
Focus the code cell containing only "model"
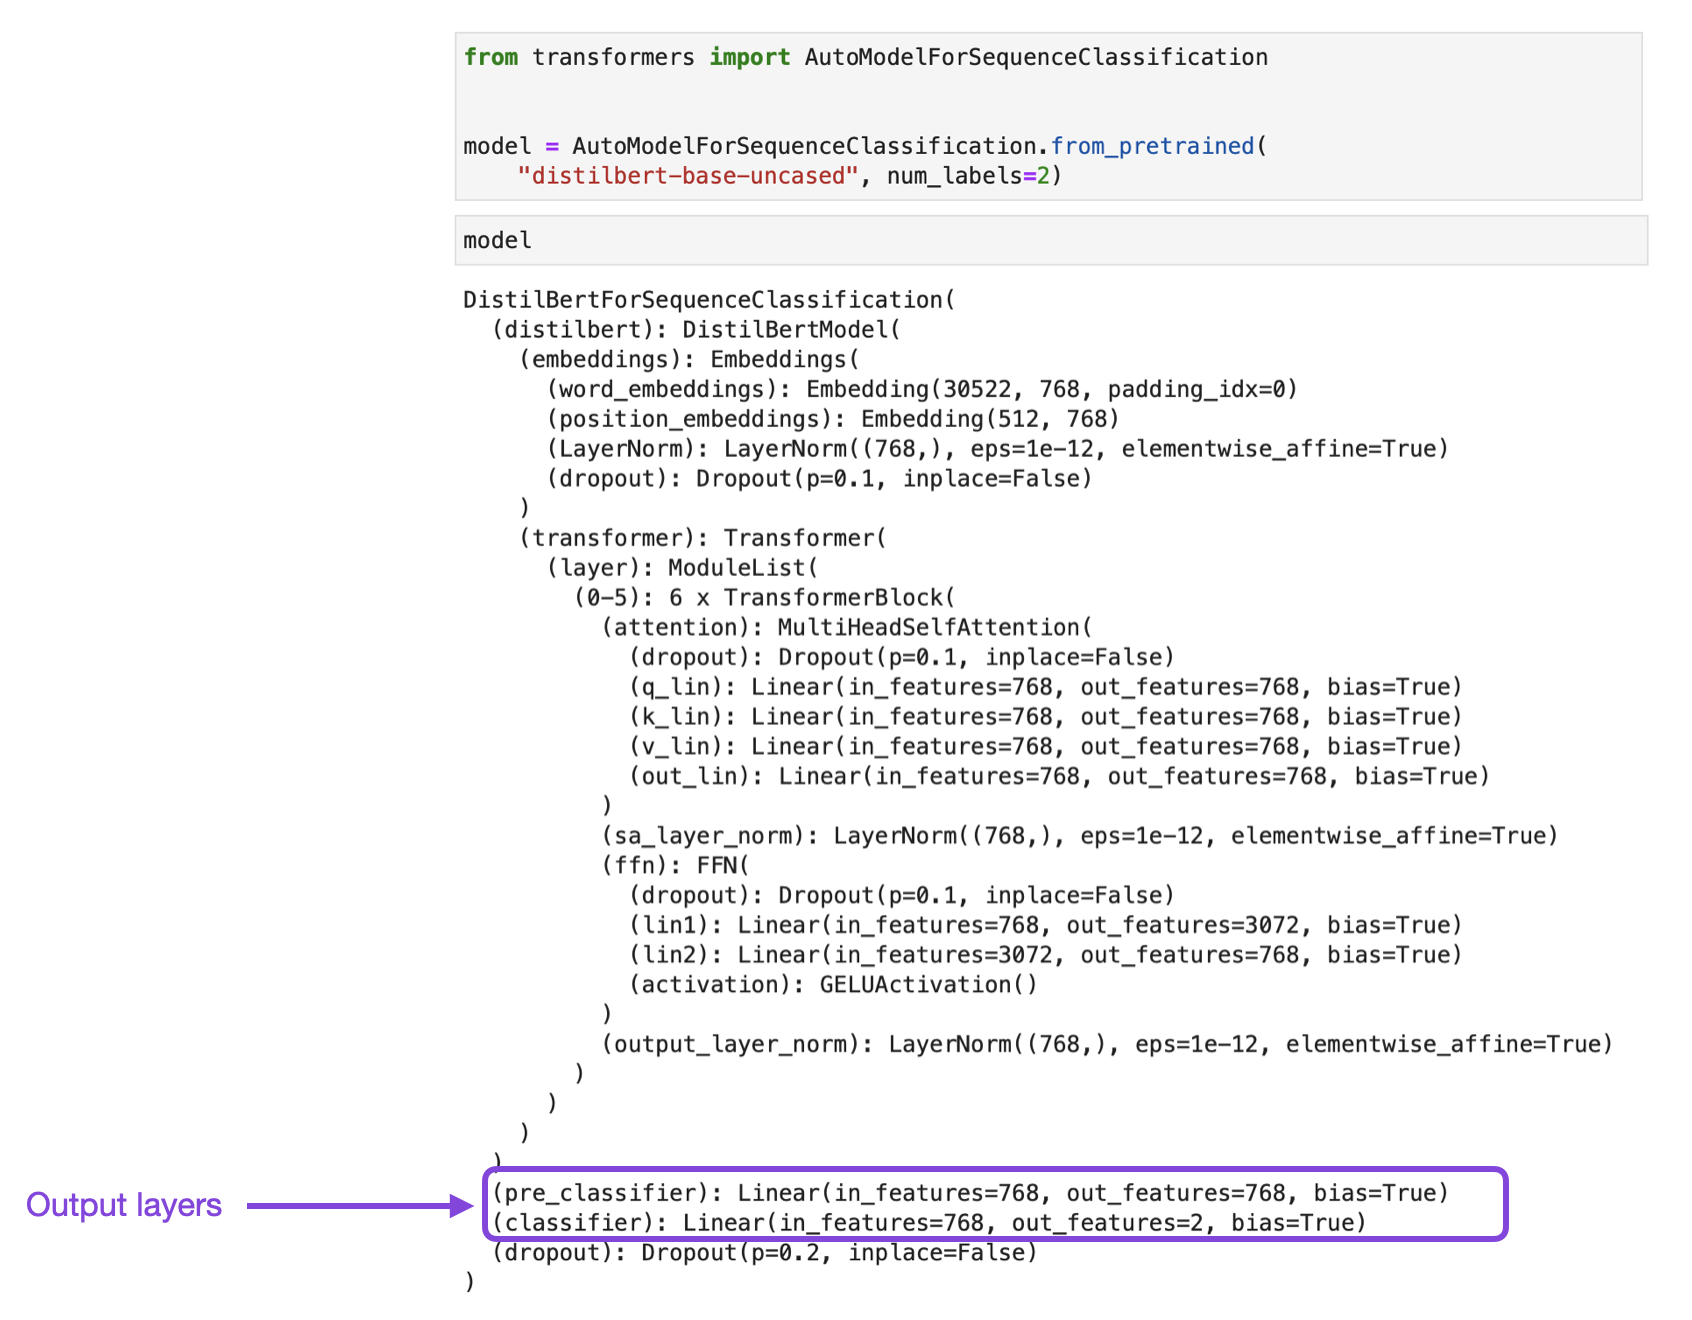[x=1050, y=241]
